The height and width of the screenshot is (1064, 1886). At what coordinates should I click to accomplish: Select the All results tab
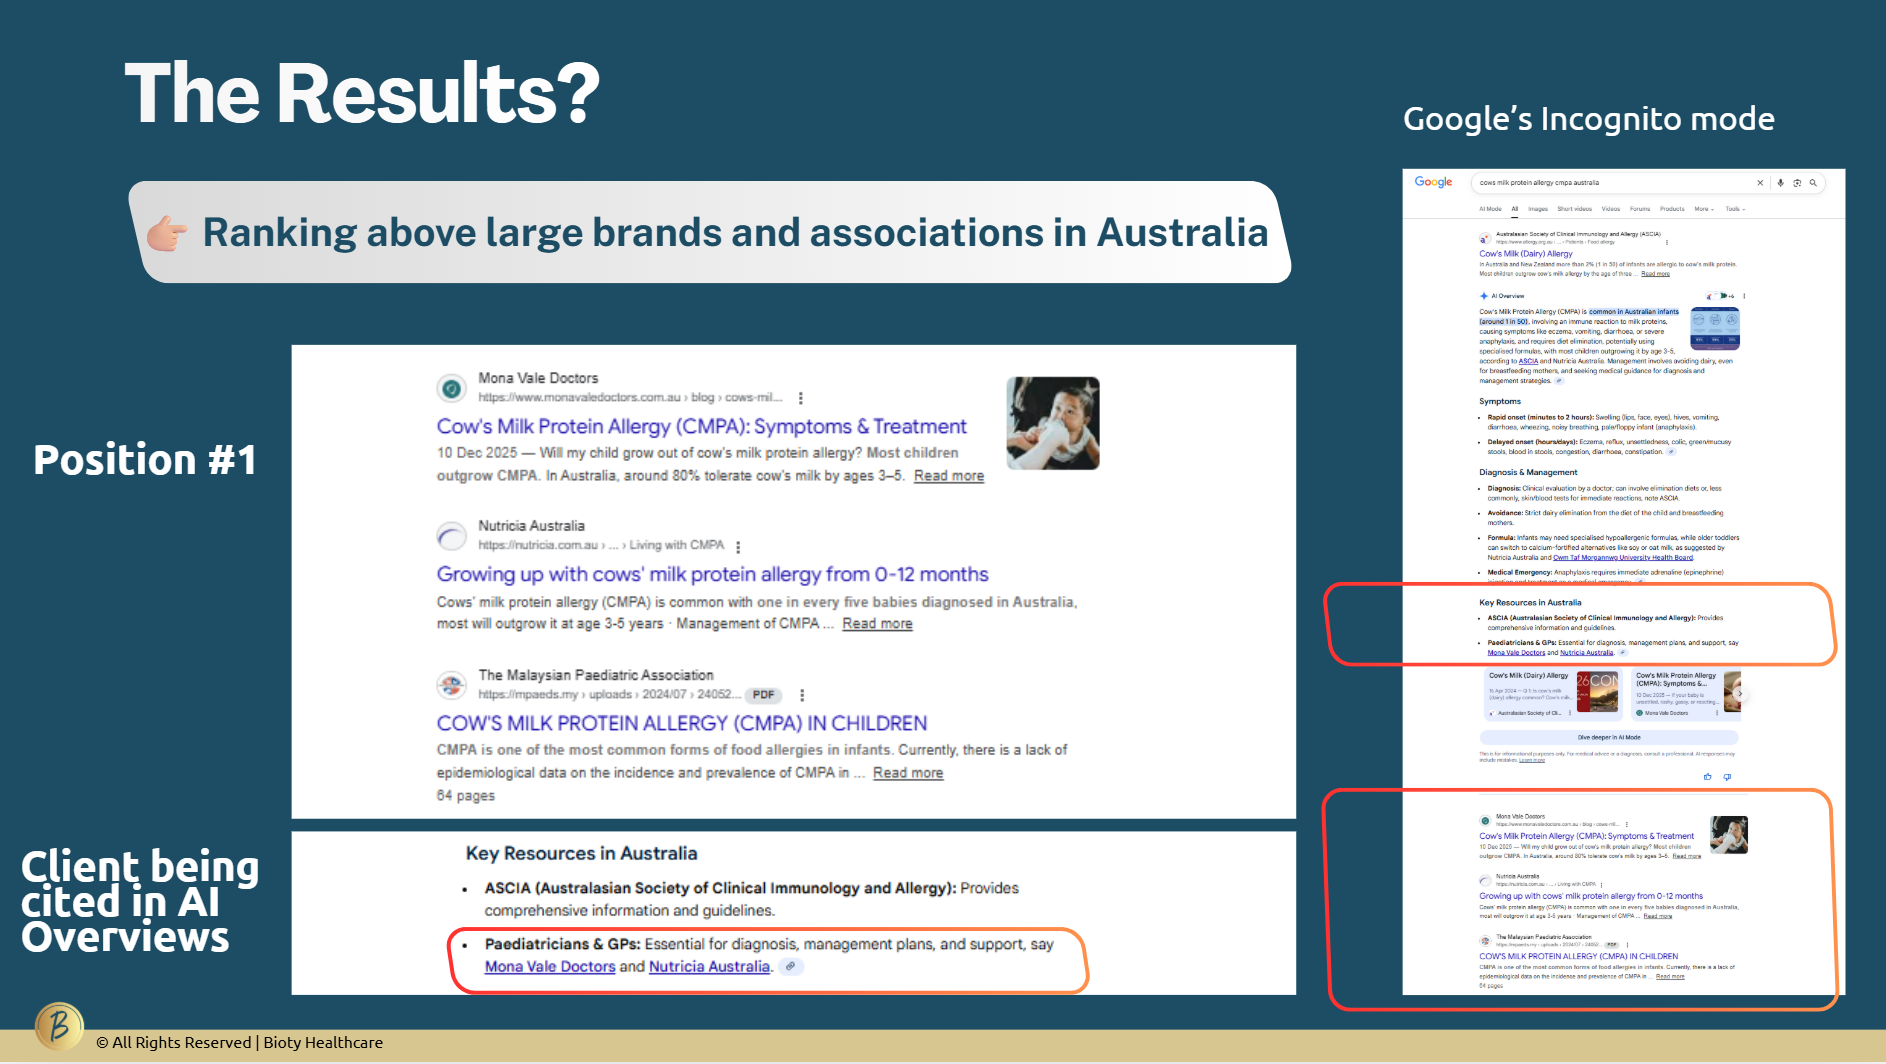(x=1515, y=209)
